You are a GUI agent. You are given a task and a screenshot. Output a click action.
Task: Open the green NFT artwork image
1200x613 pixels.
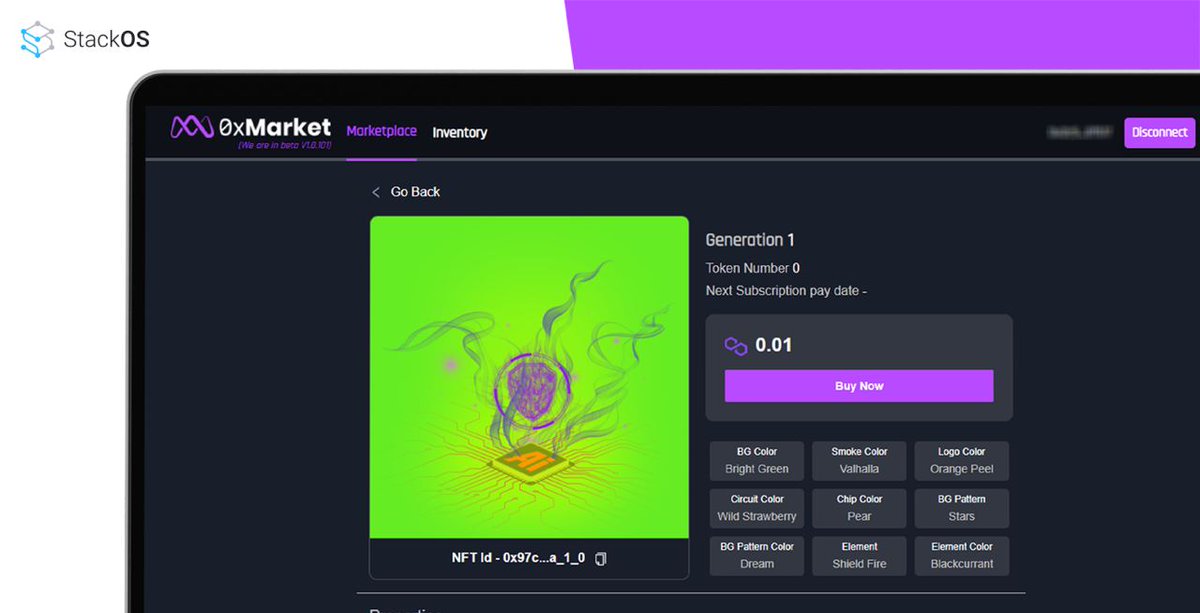point(529,377)
